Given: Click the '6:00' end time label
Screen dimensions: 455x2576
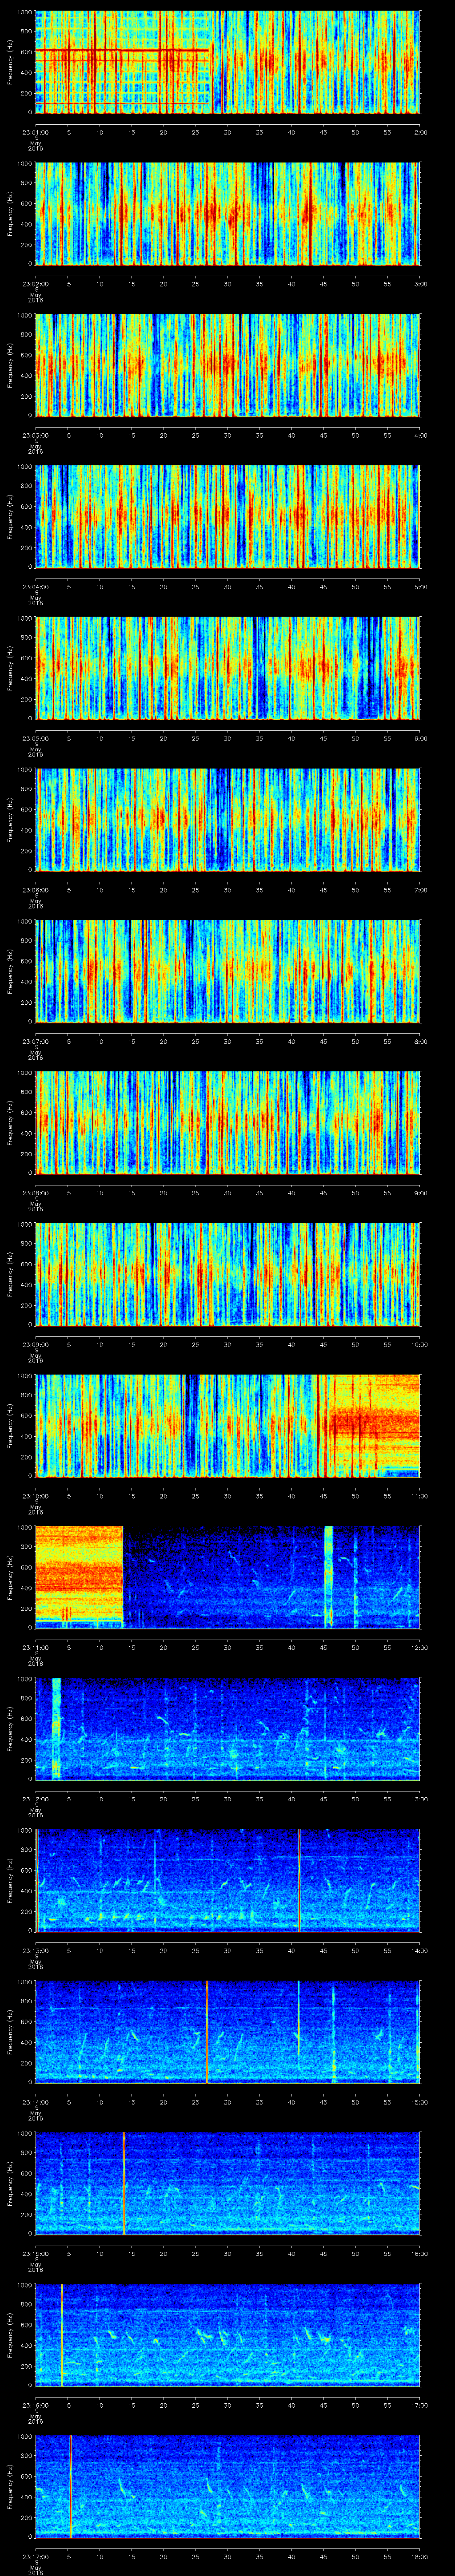Looking at the screenshot, I should click(x=421, y=738).
